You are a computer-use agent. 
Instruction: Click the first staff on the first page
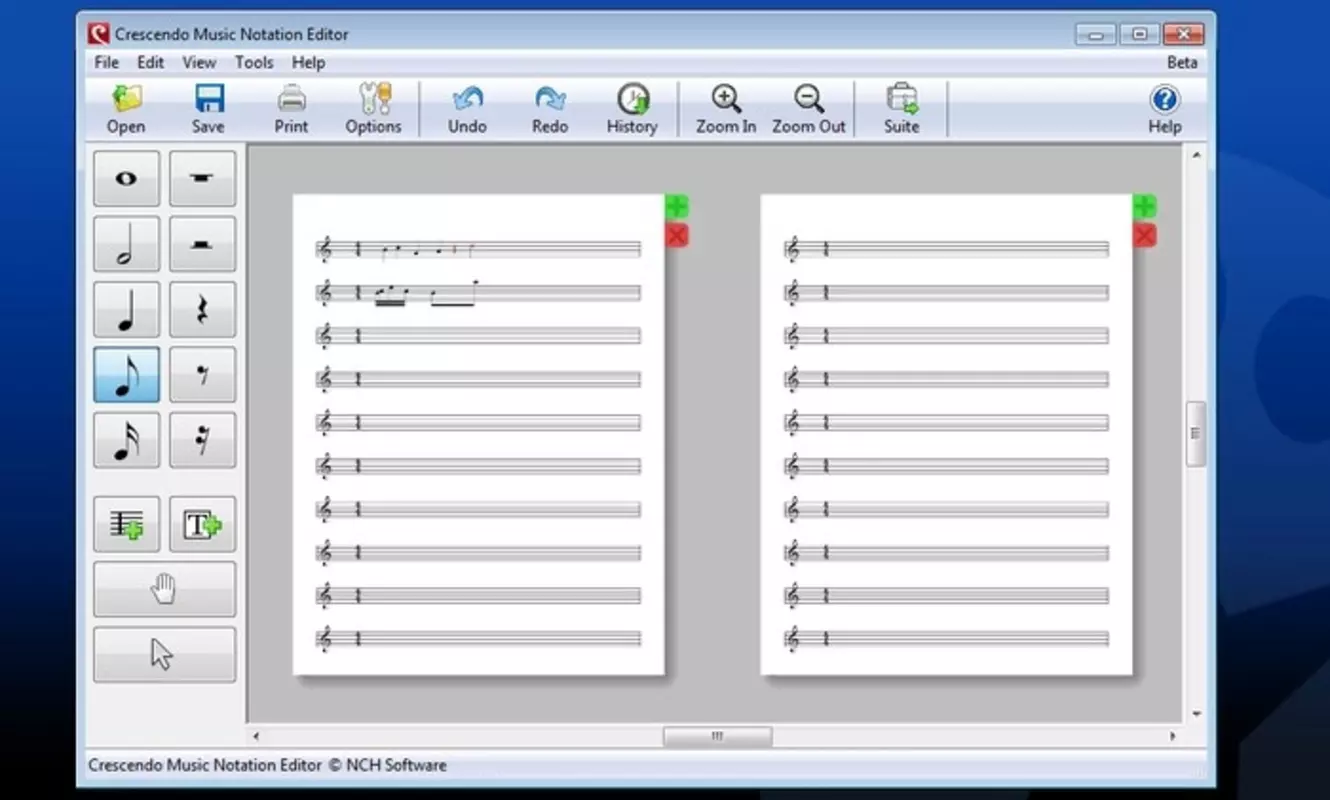pos(478,249)
